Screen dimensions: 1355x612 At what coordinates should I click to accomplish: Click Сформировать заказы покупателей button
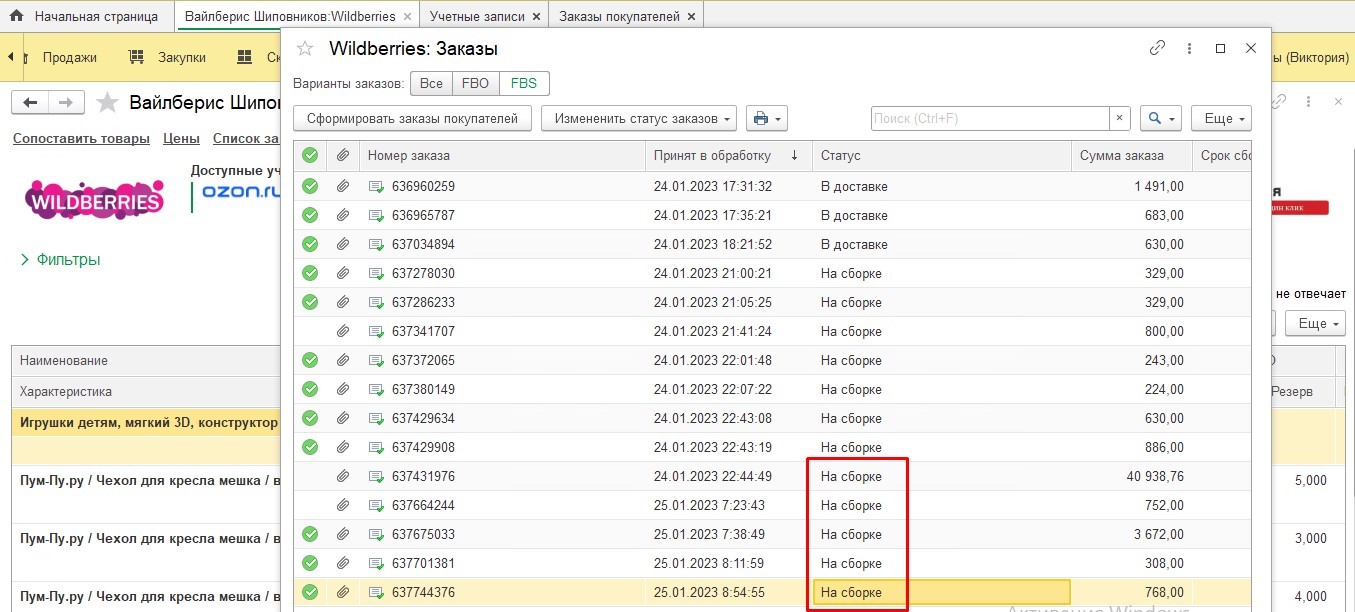[x=412, y=118]
